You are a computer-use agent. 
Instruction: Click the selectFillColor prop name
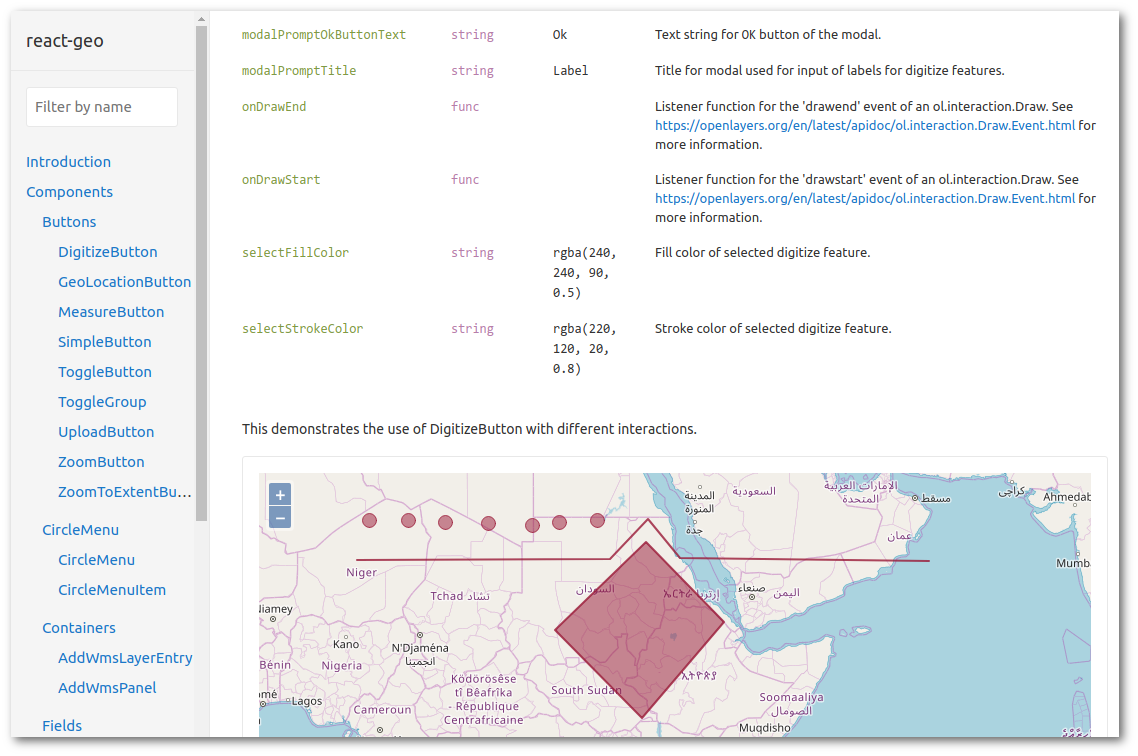[295, 252]
